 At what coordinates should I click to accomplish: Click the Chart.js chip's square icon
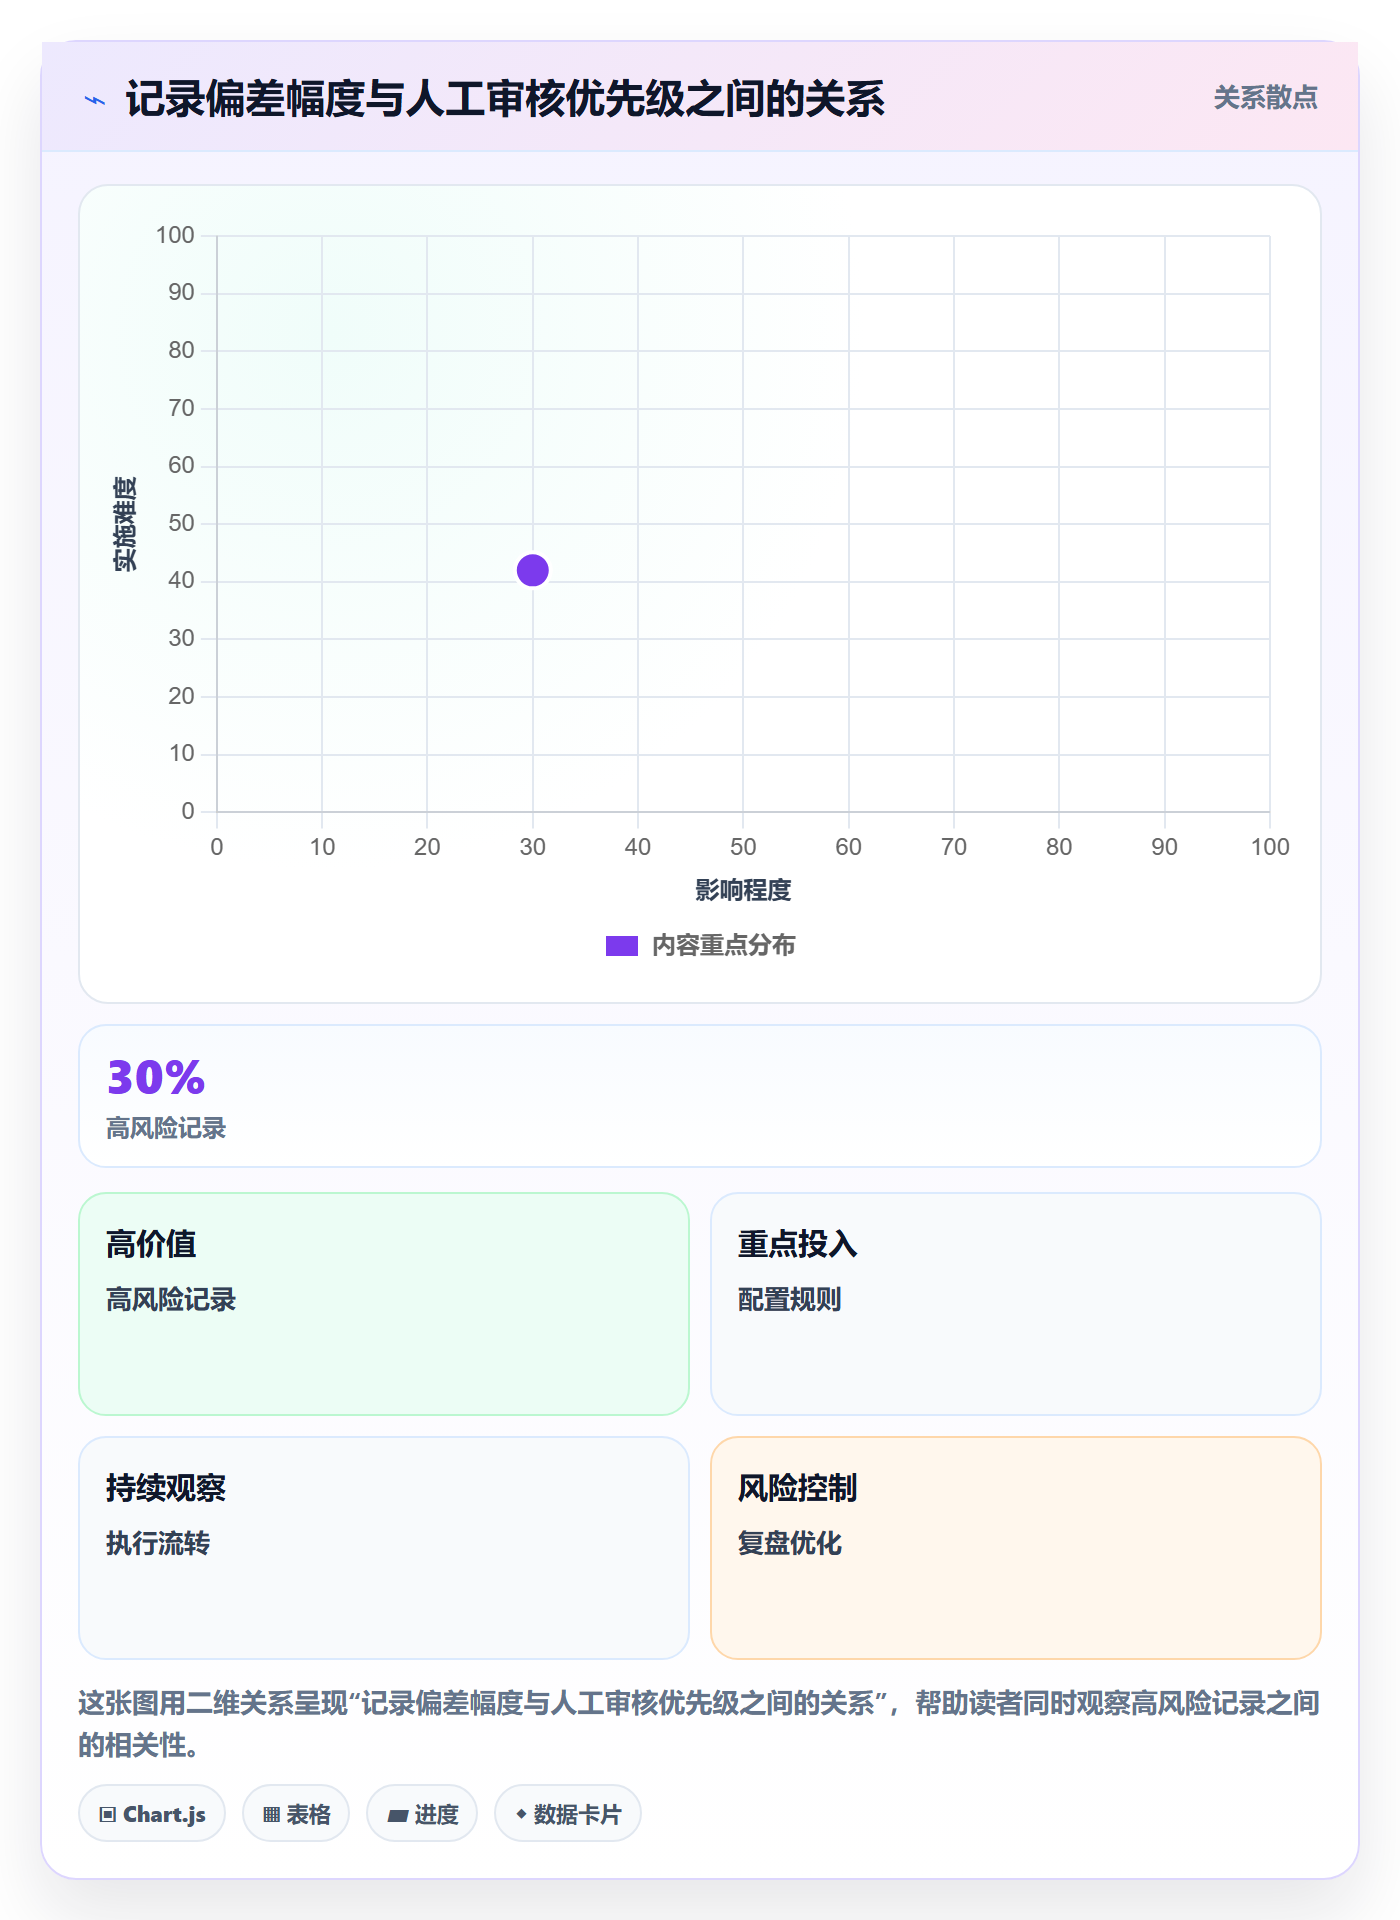pyautogui.click(x=108, y=1814)
